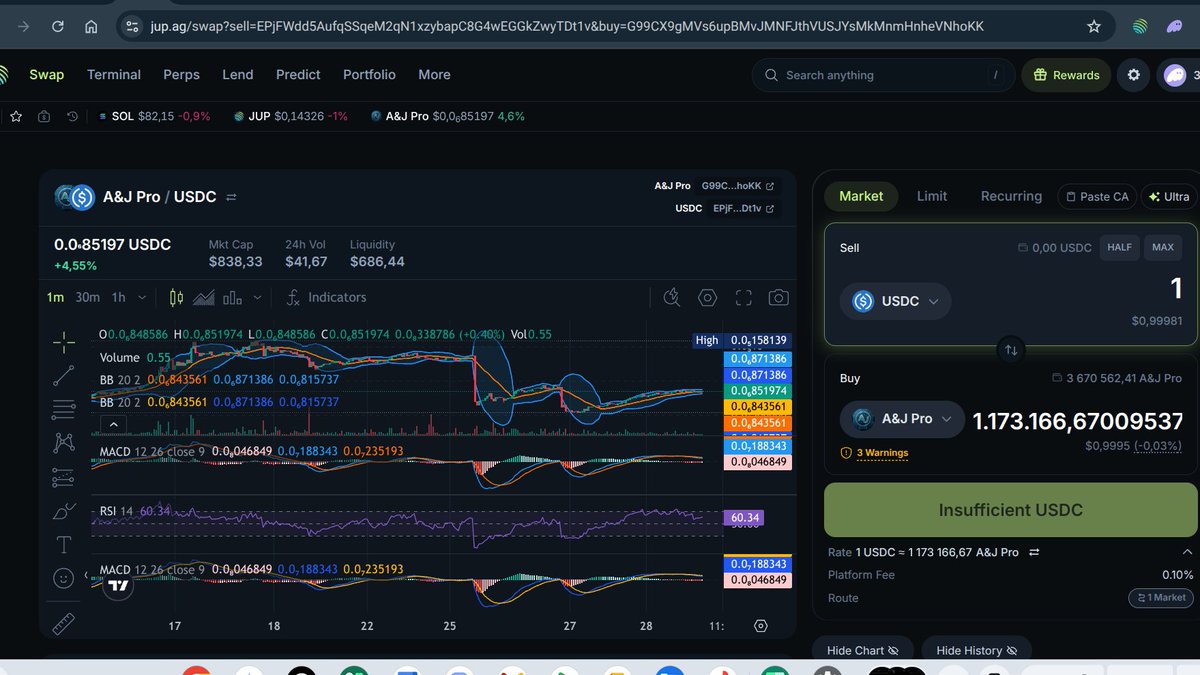Open the Swap page
The width and height of the screenshot is (1200, 675).
(46, 75)
